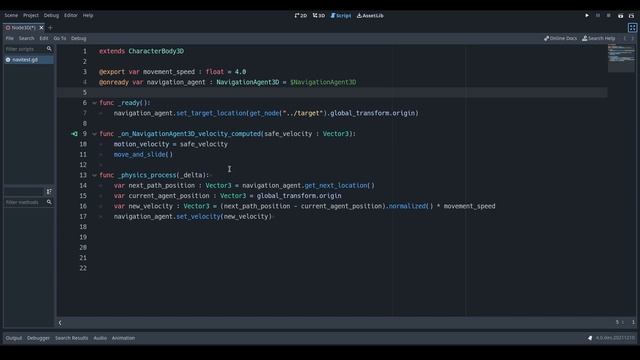This screenshot has width=640, height=360.
Task: Open the Audio bottom panel
Action: pyautogui.click(x=100, y=338)
